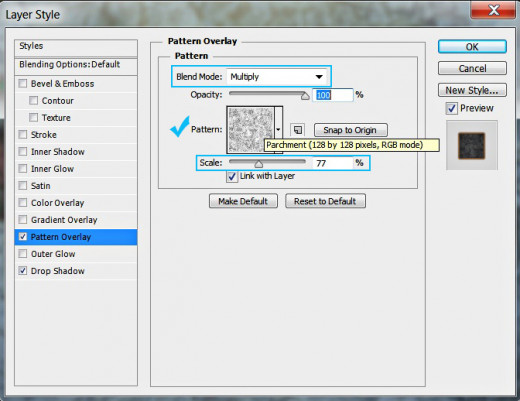Open the Blend Mode Multiply dropdown
Viewport: 520px width, 401px height.
(x=276, y=77)
